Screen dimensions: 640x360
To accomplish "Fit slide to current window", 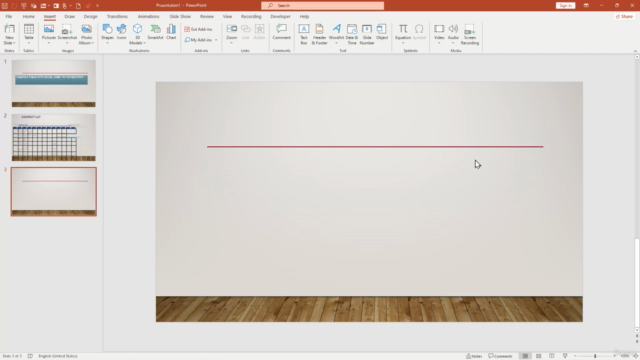I will click(636, 356).
